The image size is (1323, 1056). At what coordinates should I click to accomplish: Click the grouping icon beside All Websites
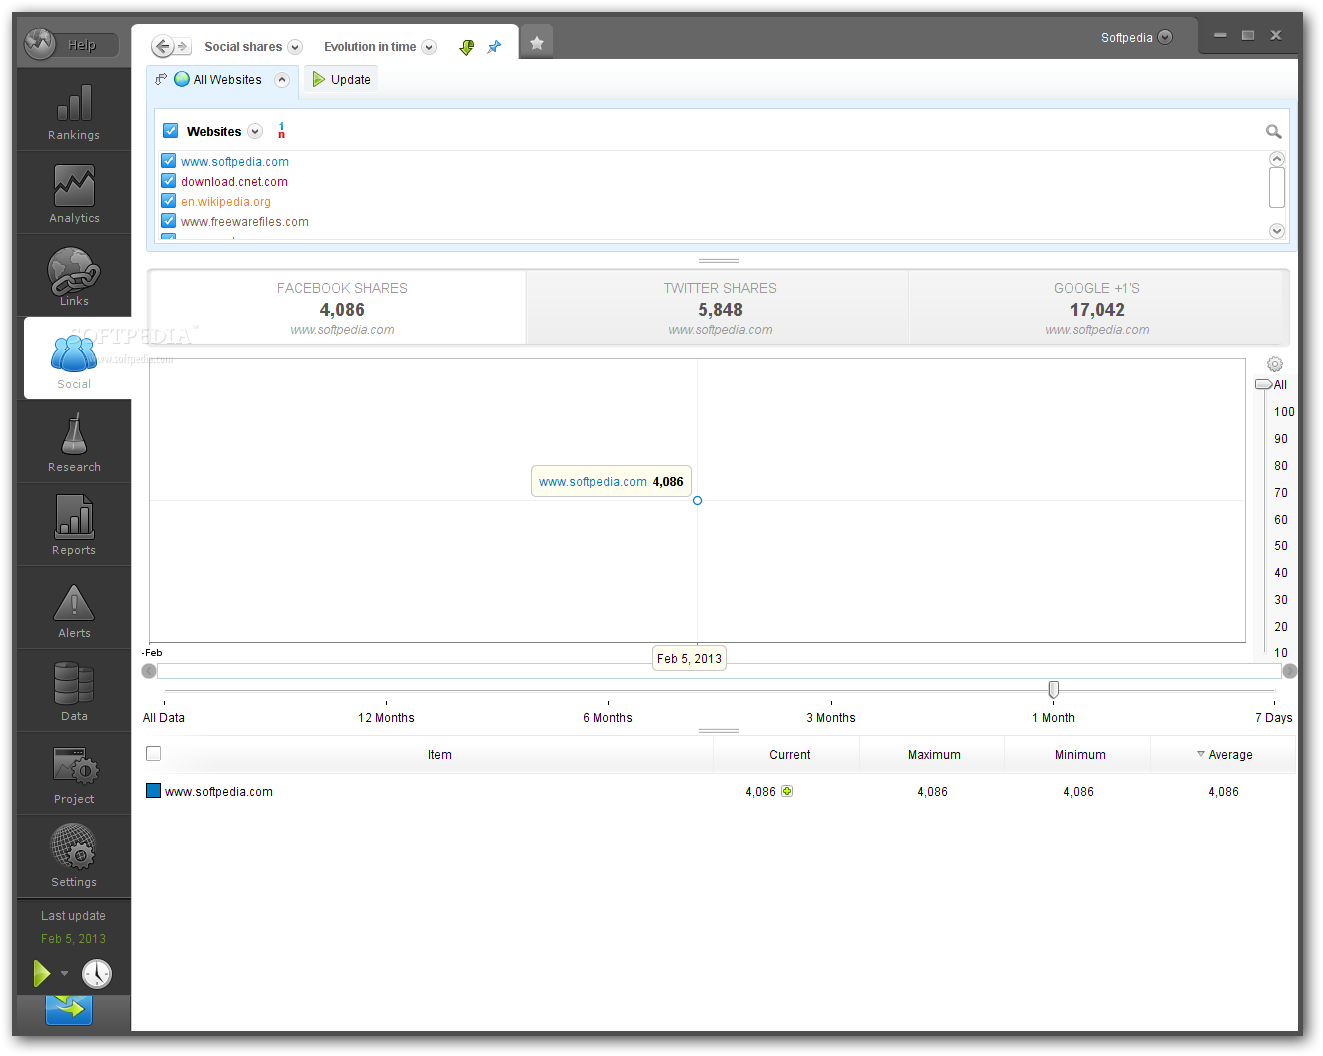(161, 79)
